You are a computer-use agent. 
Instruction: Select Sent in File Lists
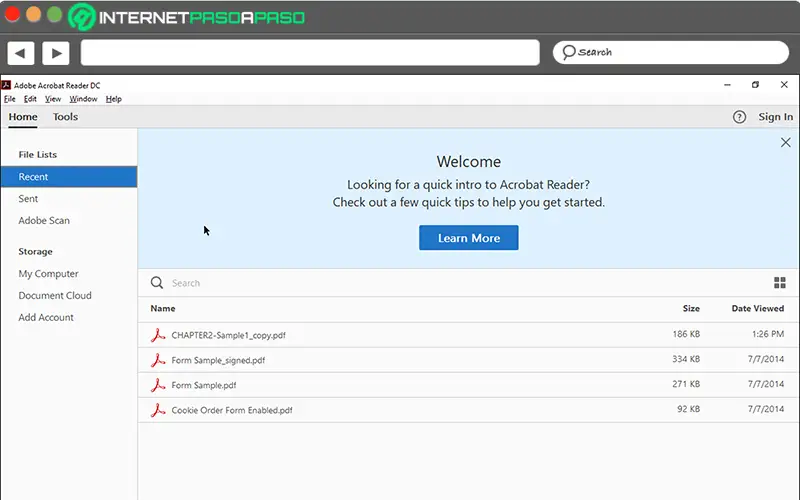pos(28,198)
